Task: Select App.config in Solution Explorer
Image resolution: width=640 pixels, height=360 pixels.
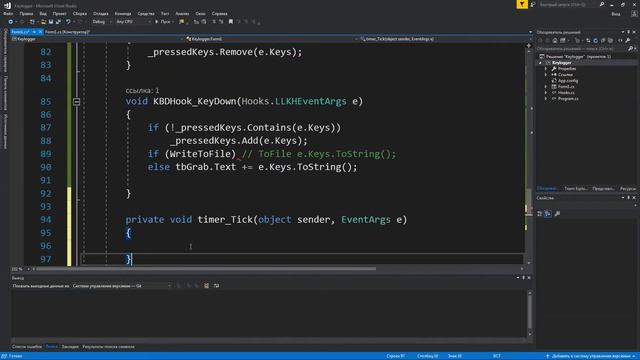Action: [568, 80]
